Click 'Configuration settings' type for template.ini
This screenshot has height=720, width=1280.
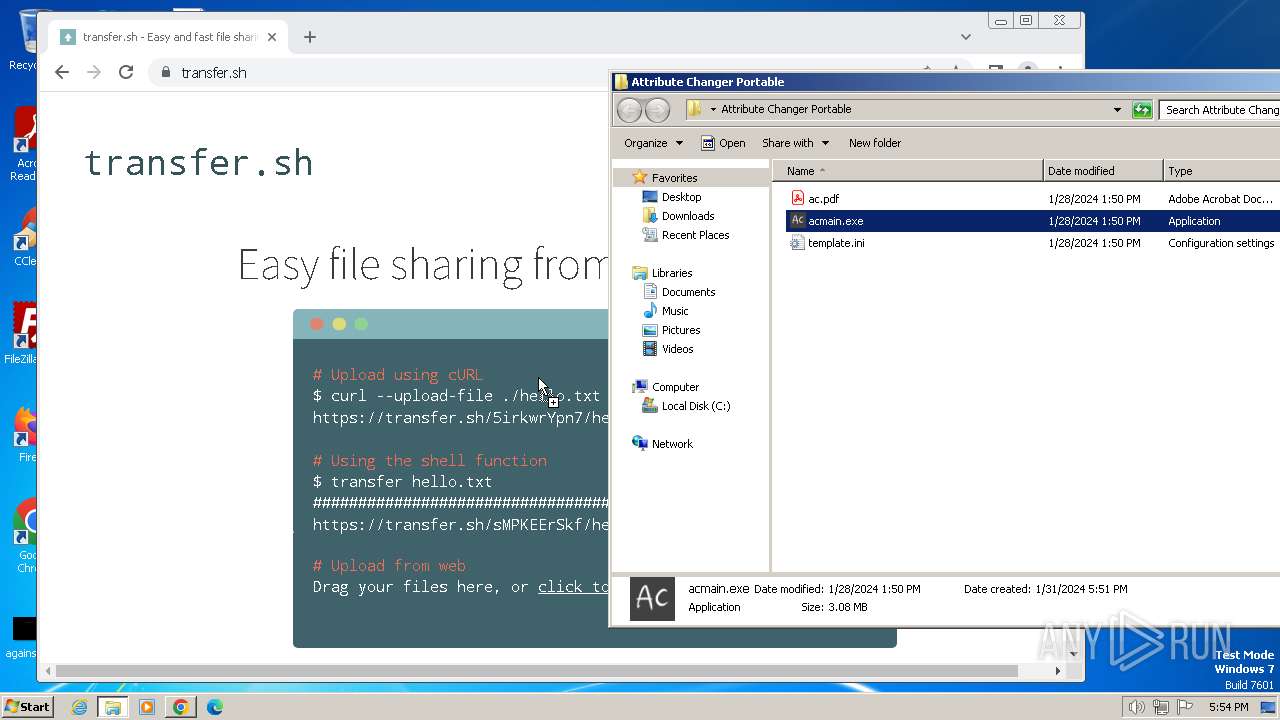coord(1221,243)
